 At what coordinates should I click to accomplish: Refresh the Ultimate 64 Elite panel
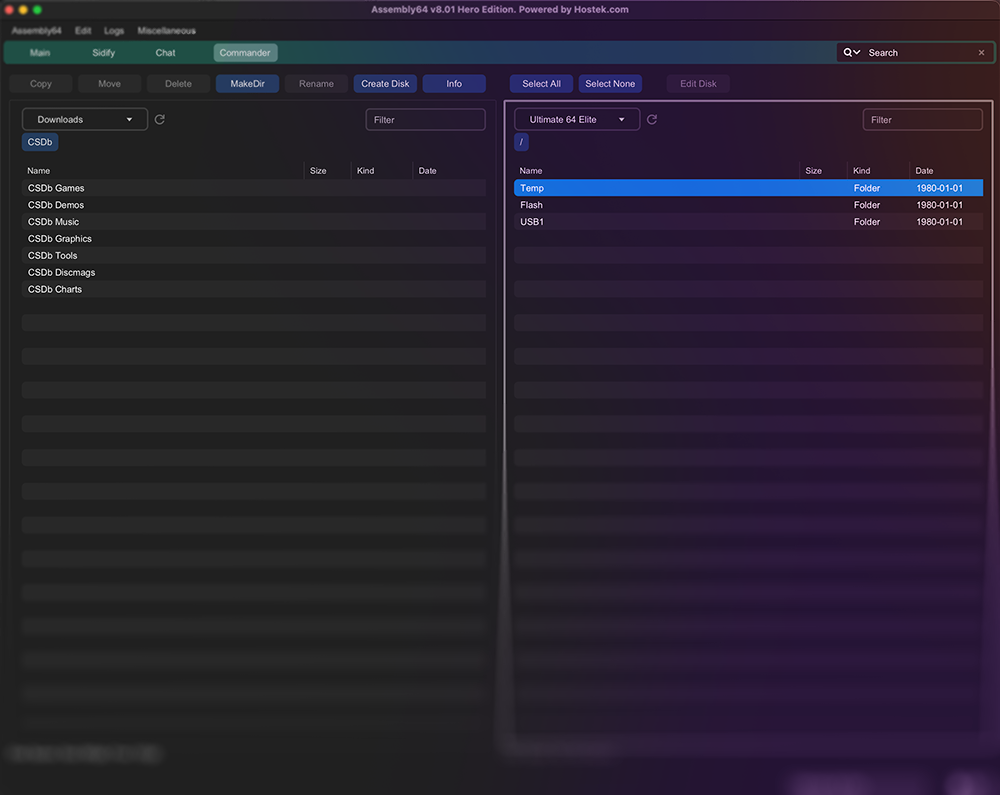point(652,120)
